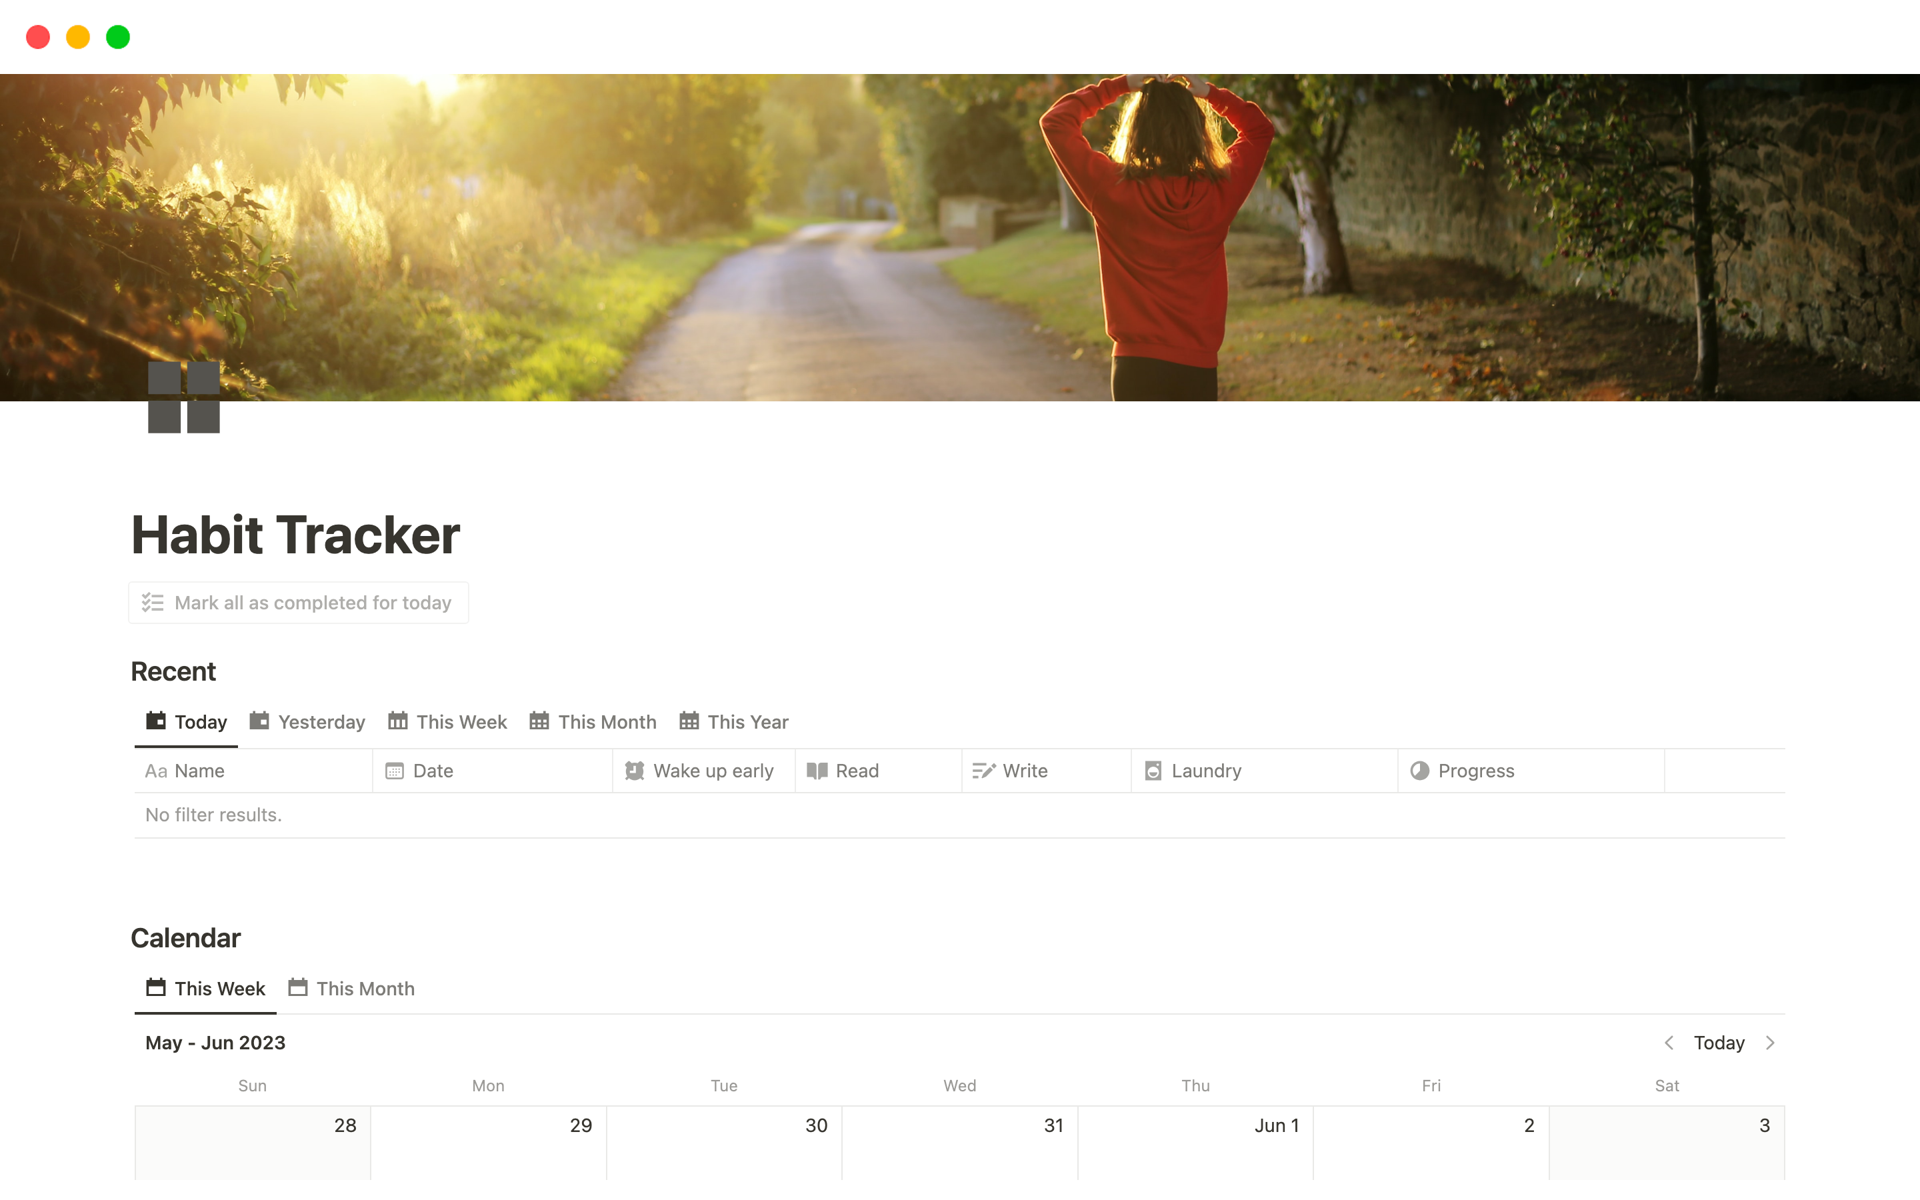Screen dimensions: 1920x1200
Task: Click the cover photo of jogger
Action: coord(960,238)
